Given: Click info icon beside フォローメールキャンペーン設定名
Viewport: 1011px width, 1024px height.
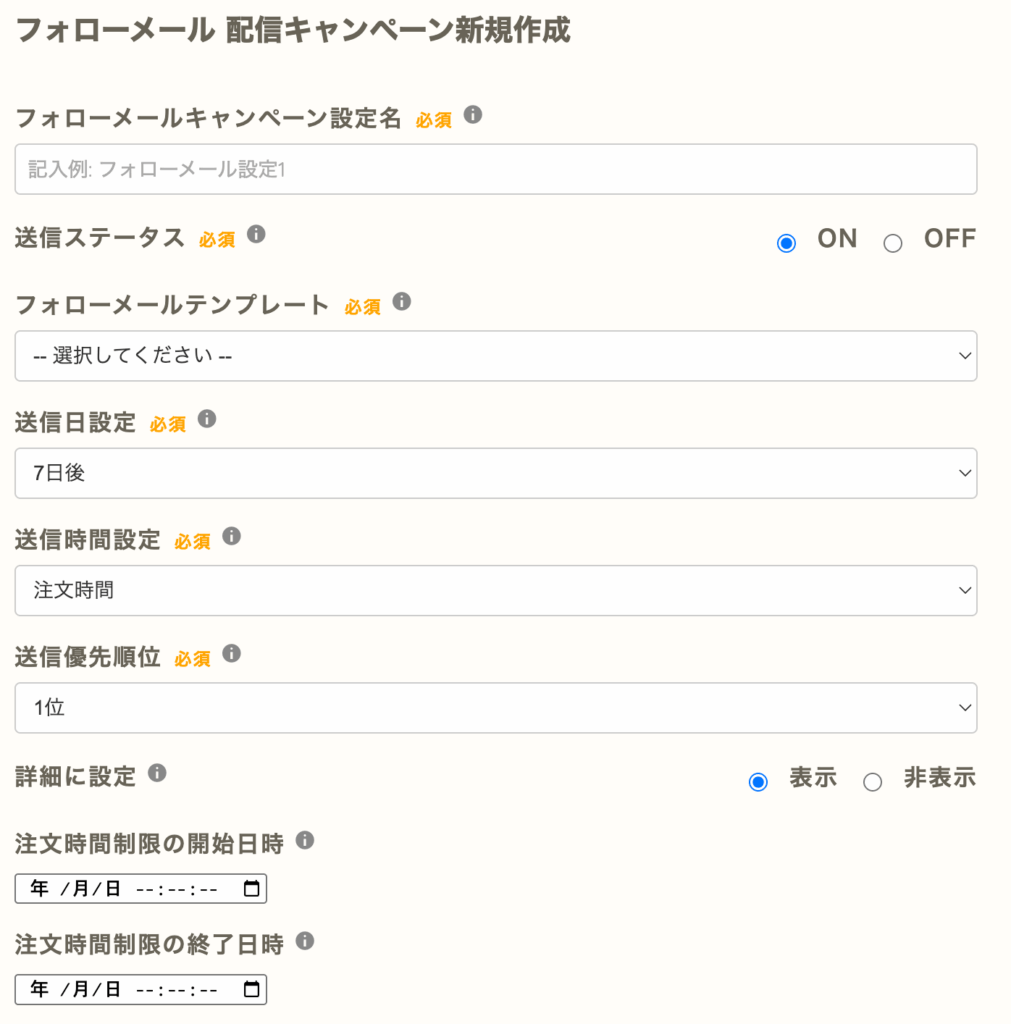Looking at the screenshot, I should (x=474, y=116).
